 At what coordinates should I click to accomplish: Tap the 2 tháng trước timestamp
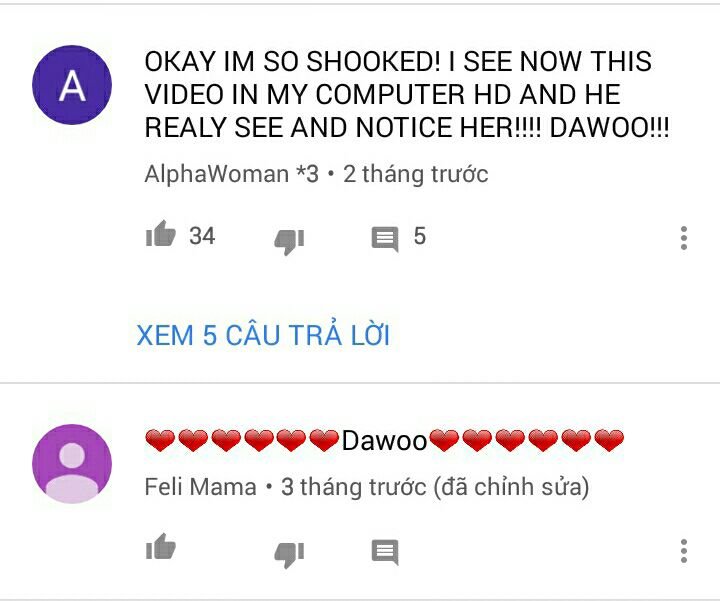(416, 174)
